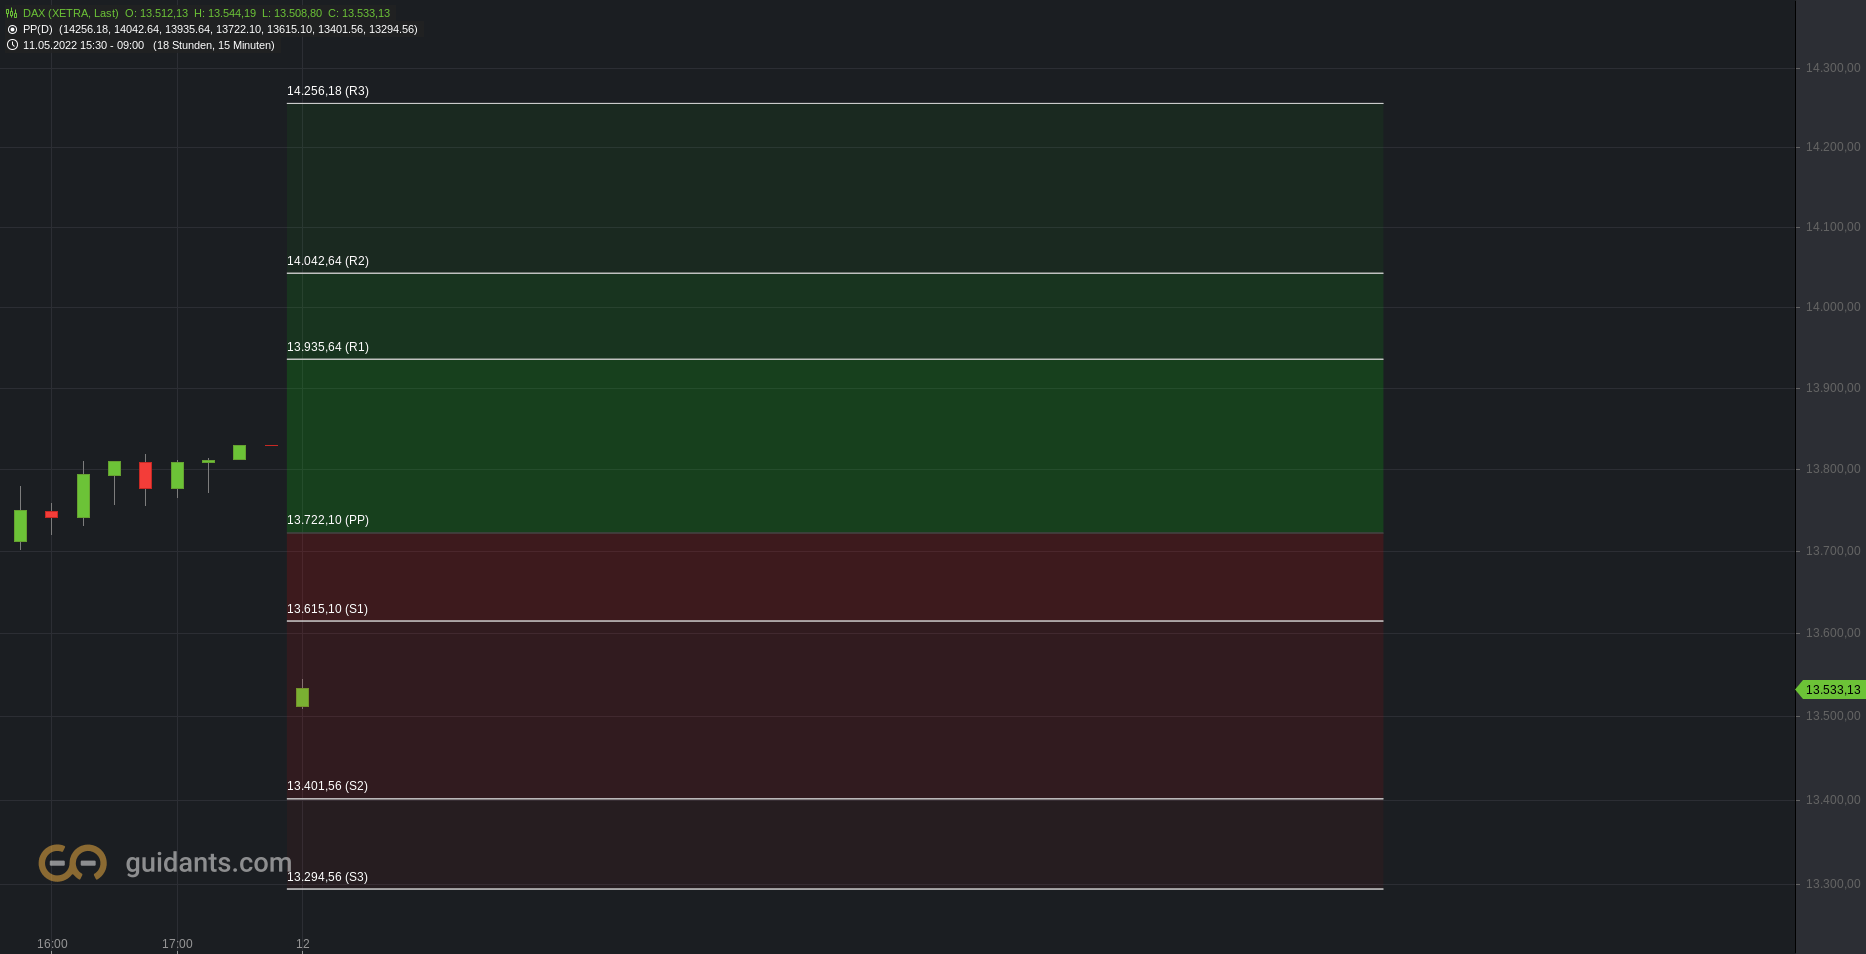Select the 13.401,56 (S2) support label
Viewport: 1866px width, 954px height.
tap(327, 786)
